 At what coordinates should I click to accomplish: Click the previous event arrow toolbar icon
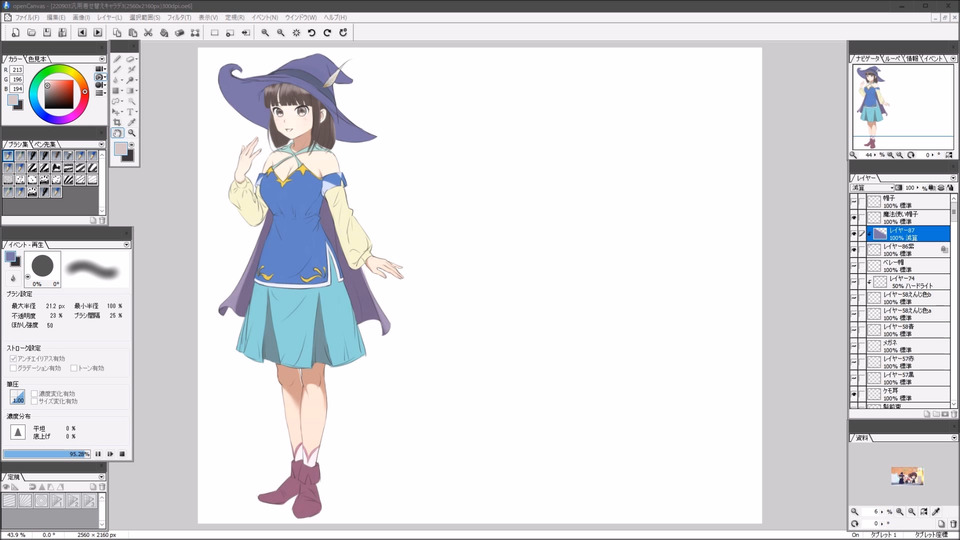coord(82,32)
